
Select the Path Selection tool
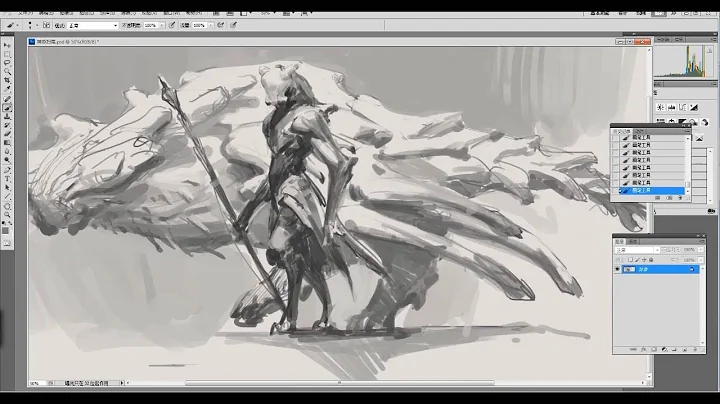(8, 187)
